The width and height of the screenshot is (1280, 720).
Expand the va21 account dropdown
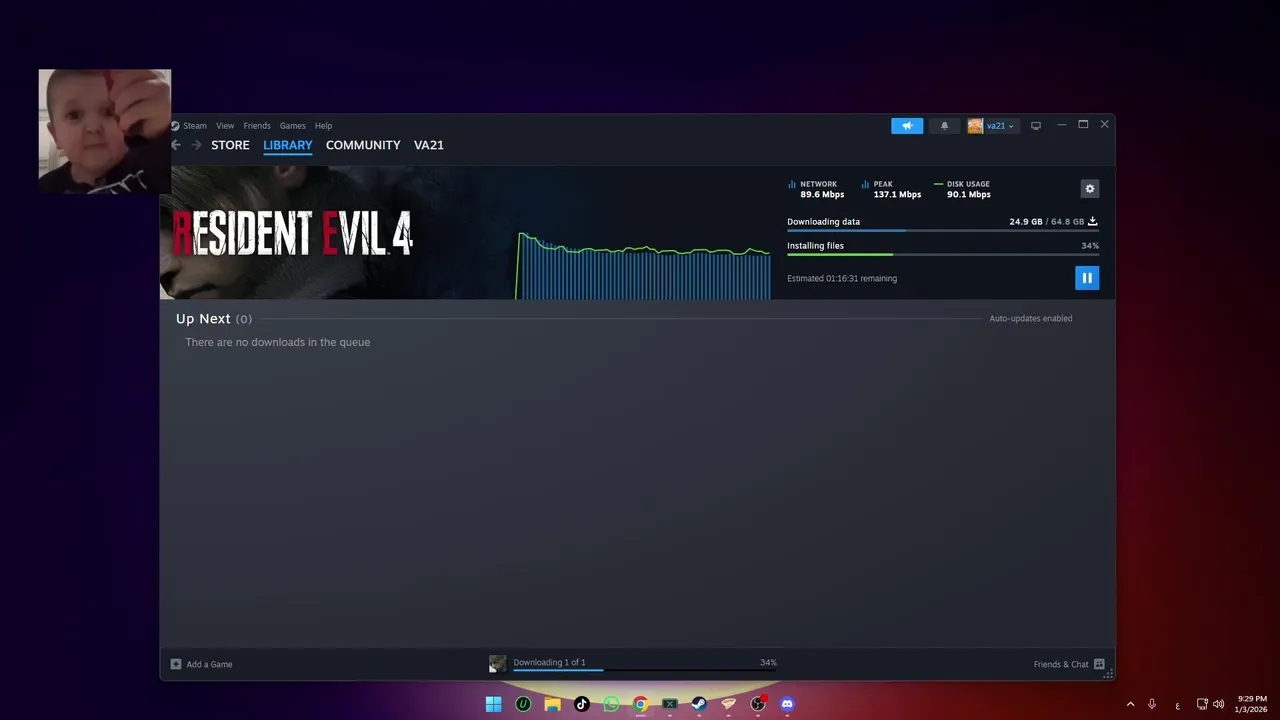(x=1000, y=126)
